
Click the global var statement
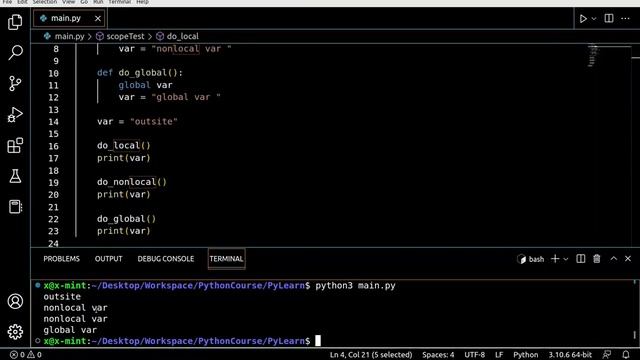coord(145,85)
